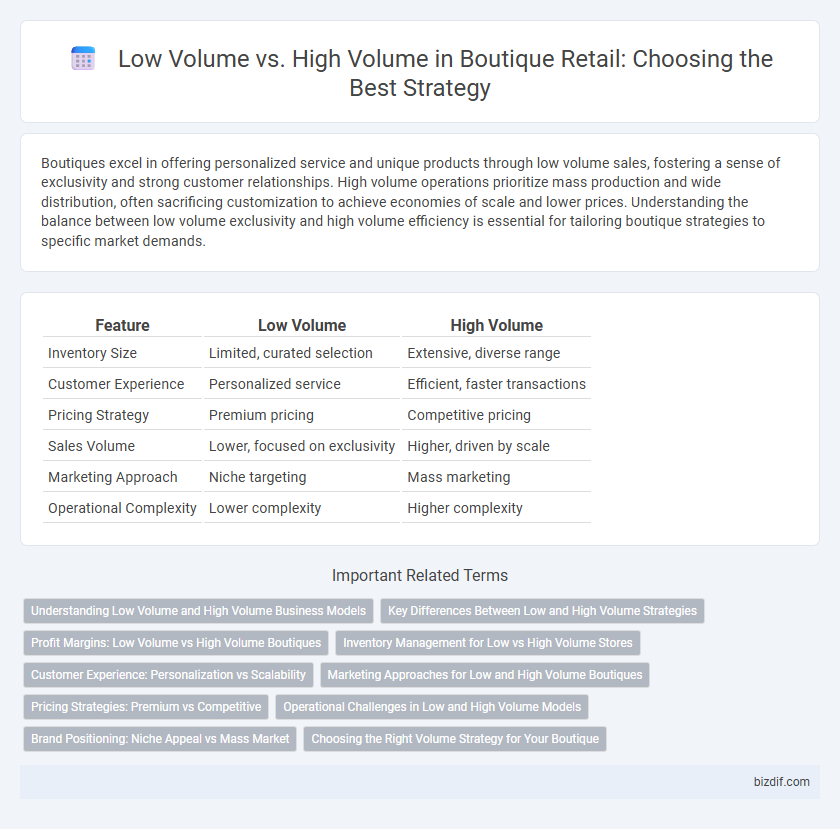Screen dimensions: 840x829
Task: Click the 'Important Related Terms' heading
Action: pos(420,576)
